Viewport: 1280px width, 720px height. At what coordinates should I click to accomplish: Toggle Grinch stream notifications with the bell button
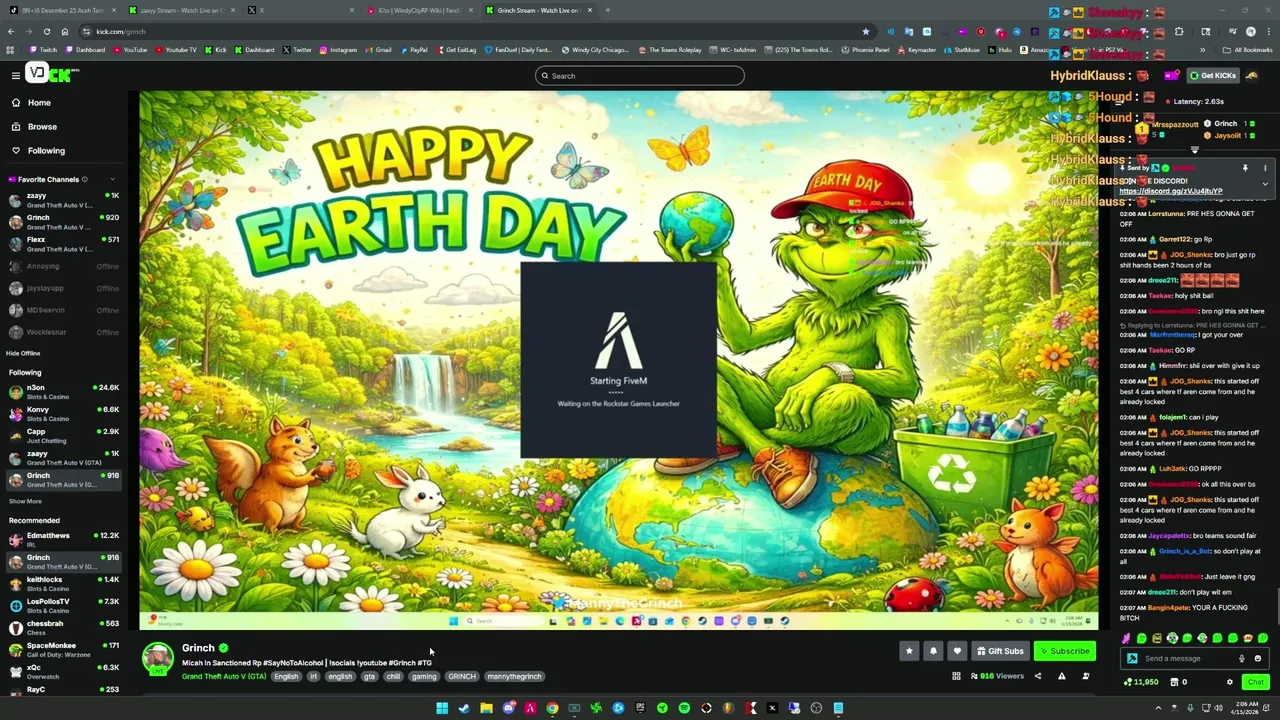tap(933, 651)
